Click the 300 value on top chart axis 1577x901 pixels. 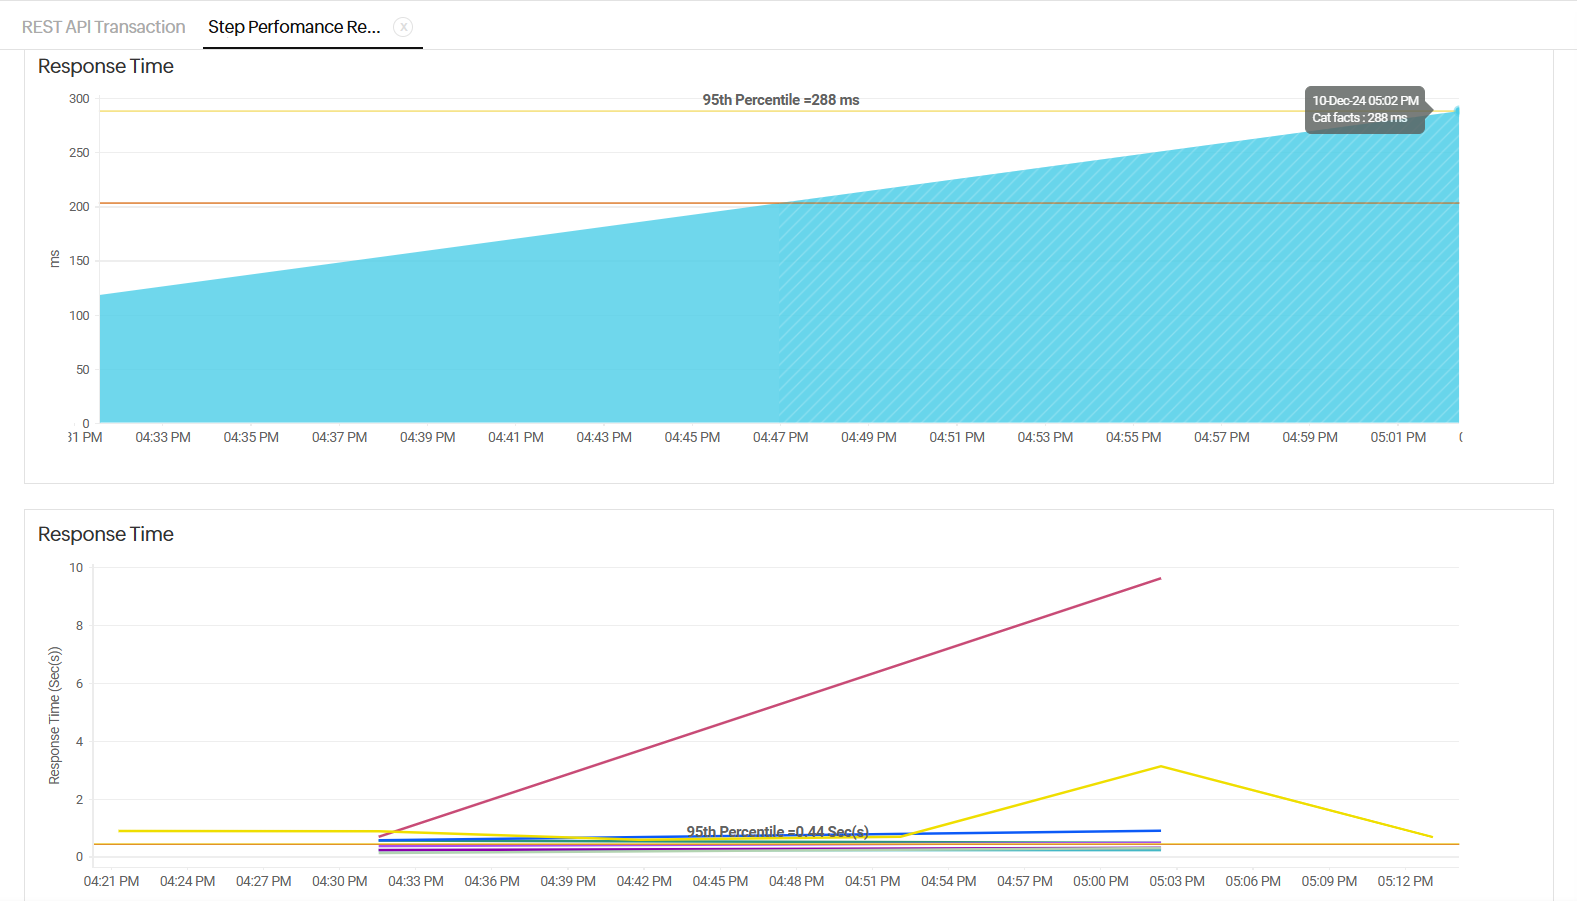click(79, 99)
